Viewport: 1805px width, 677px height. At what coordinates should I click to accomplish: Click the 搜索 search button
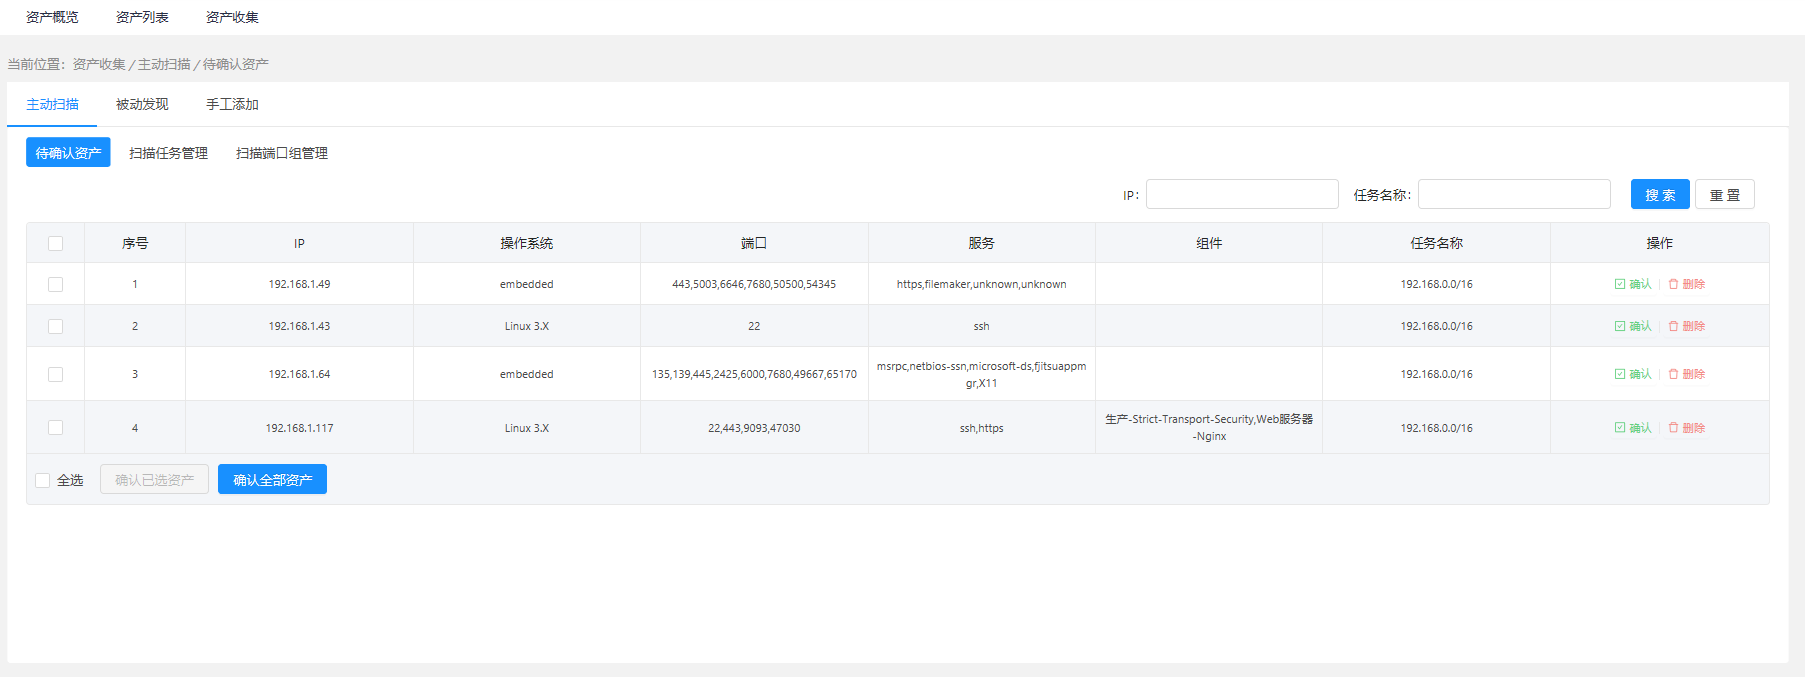[x=1660, y=194]
